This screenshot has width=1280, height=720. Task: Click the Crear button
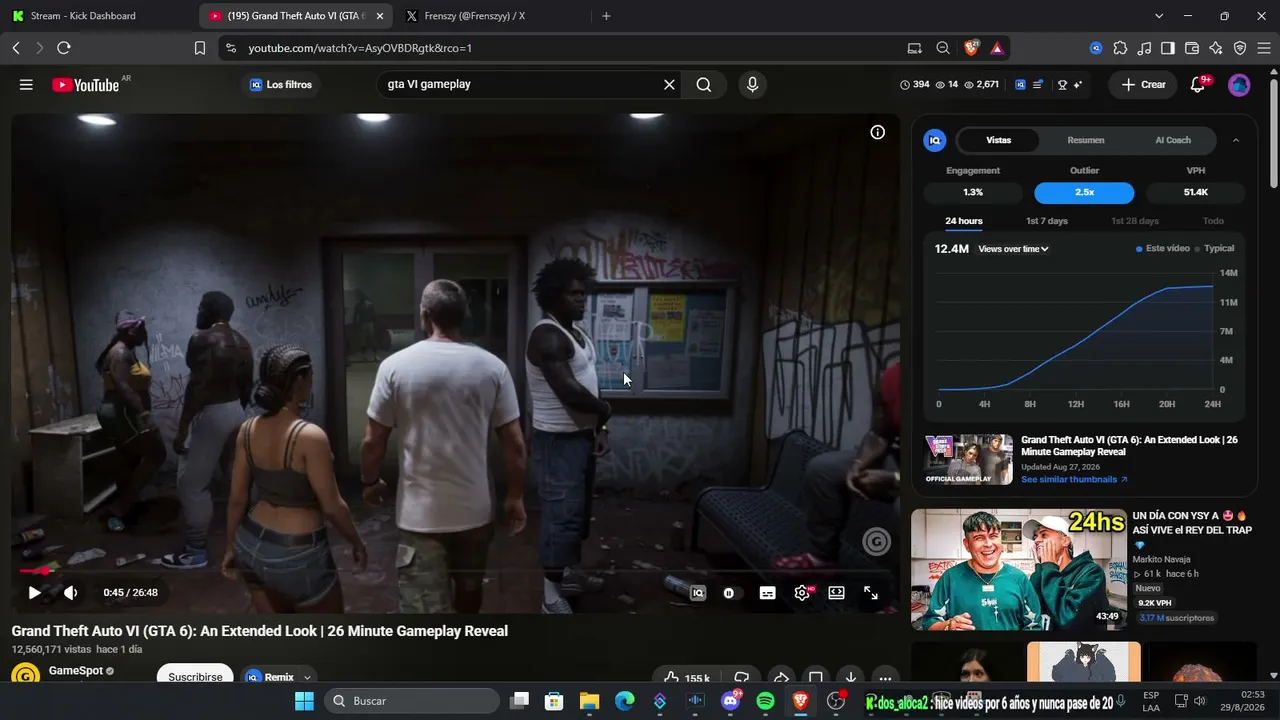click(x=1143, y=85)
